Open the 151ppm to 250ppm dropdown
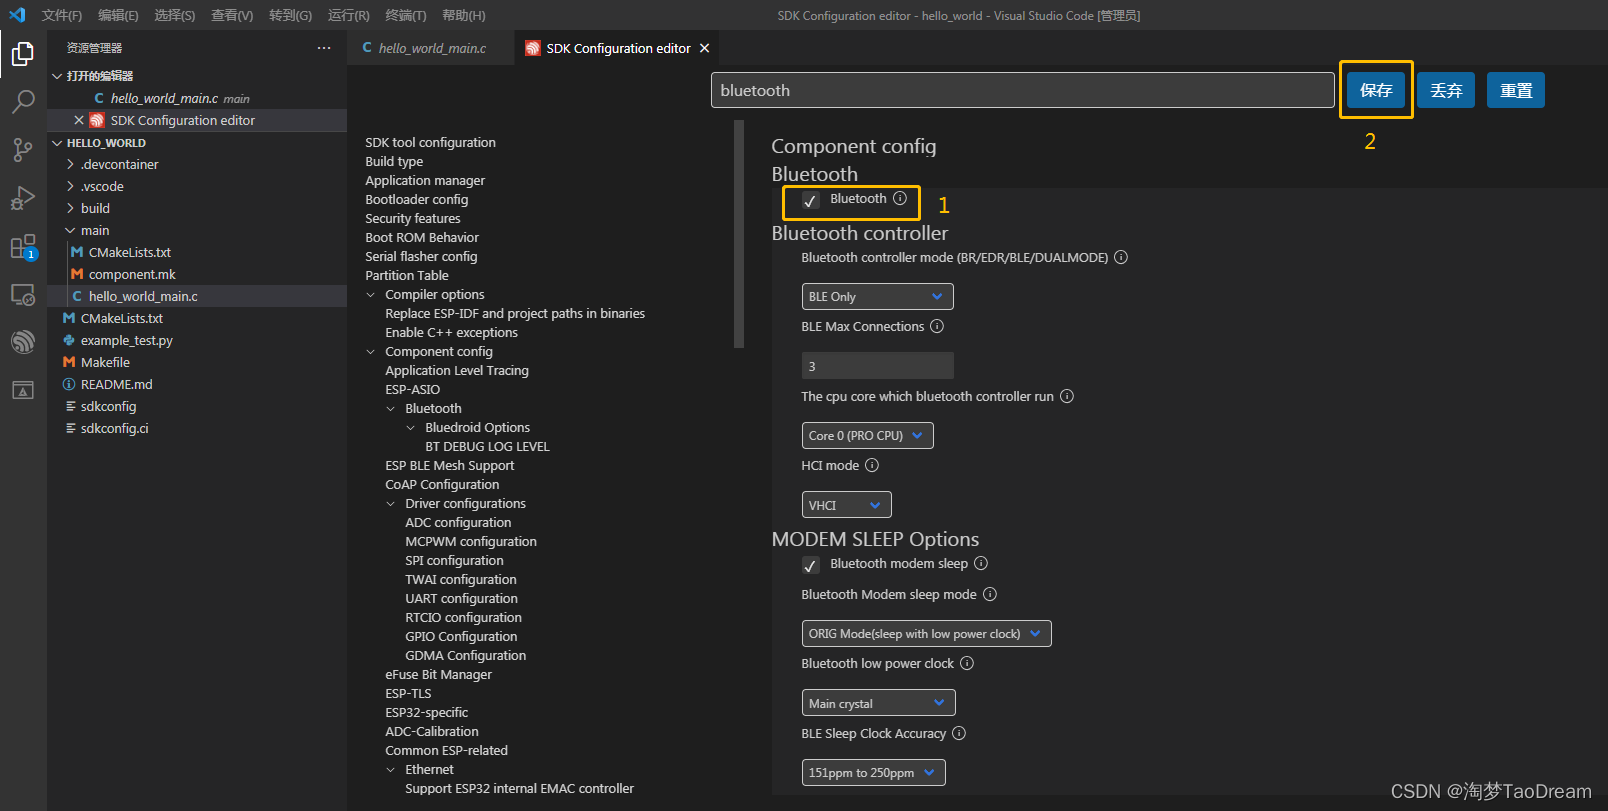This screenshot has height=811, width=1608. (x=873, y=772)
